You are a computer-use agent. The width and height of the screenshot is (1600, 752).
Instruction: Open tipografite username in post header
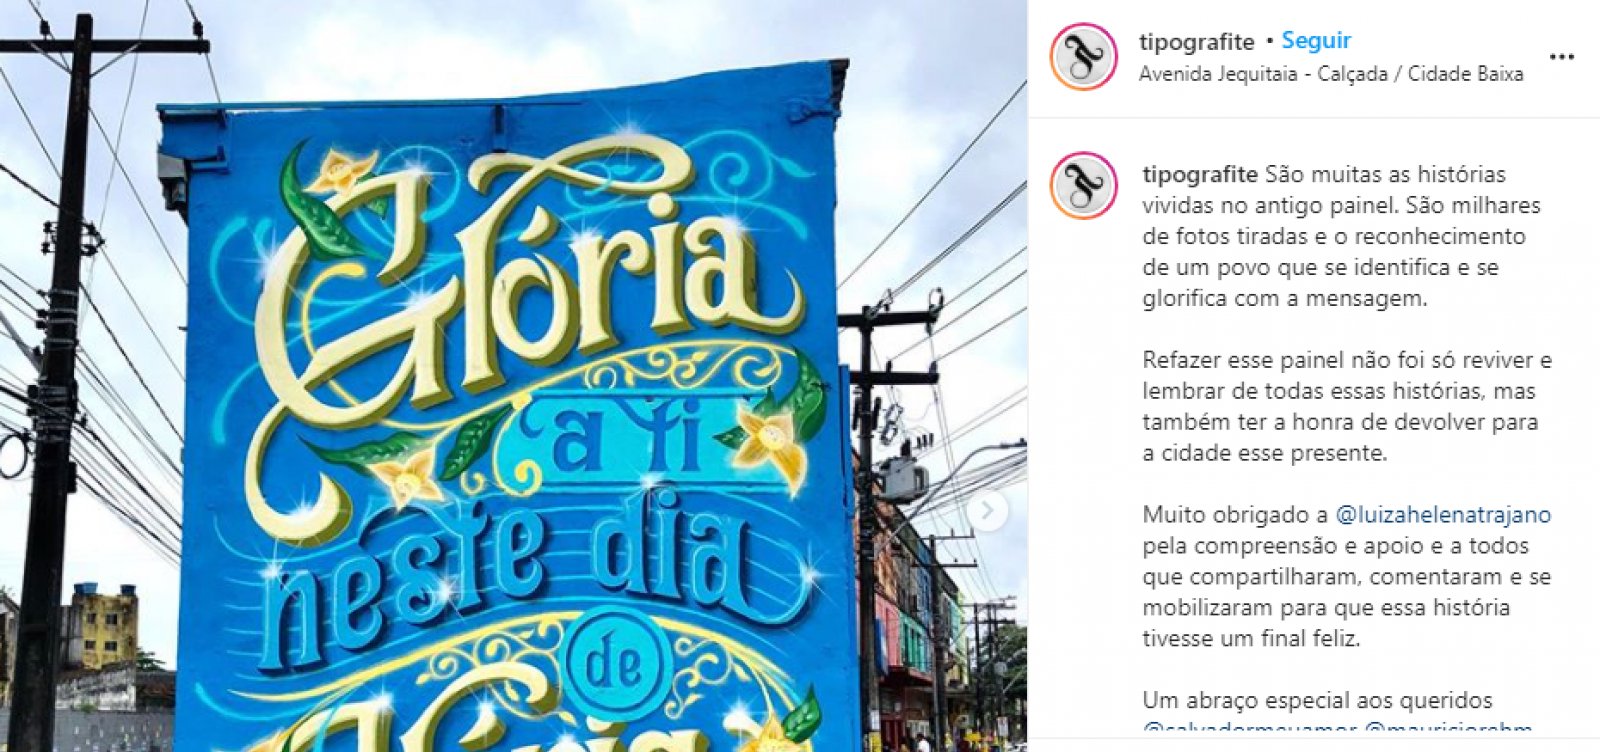point(1196,42)
